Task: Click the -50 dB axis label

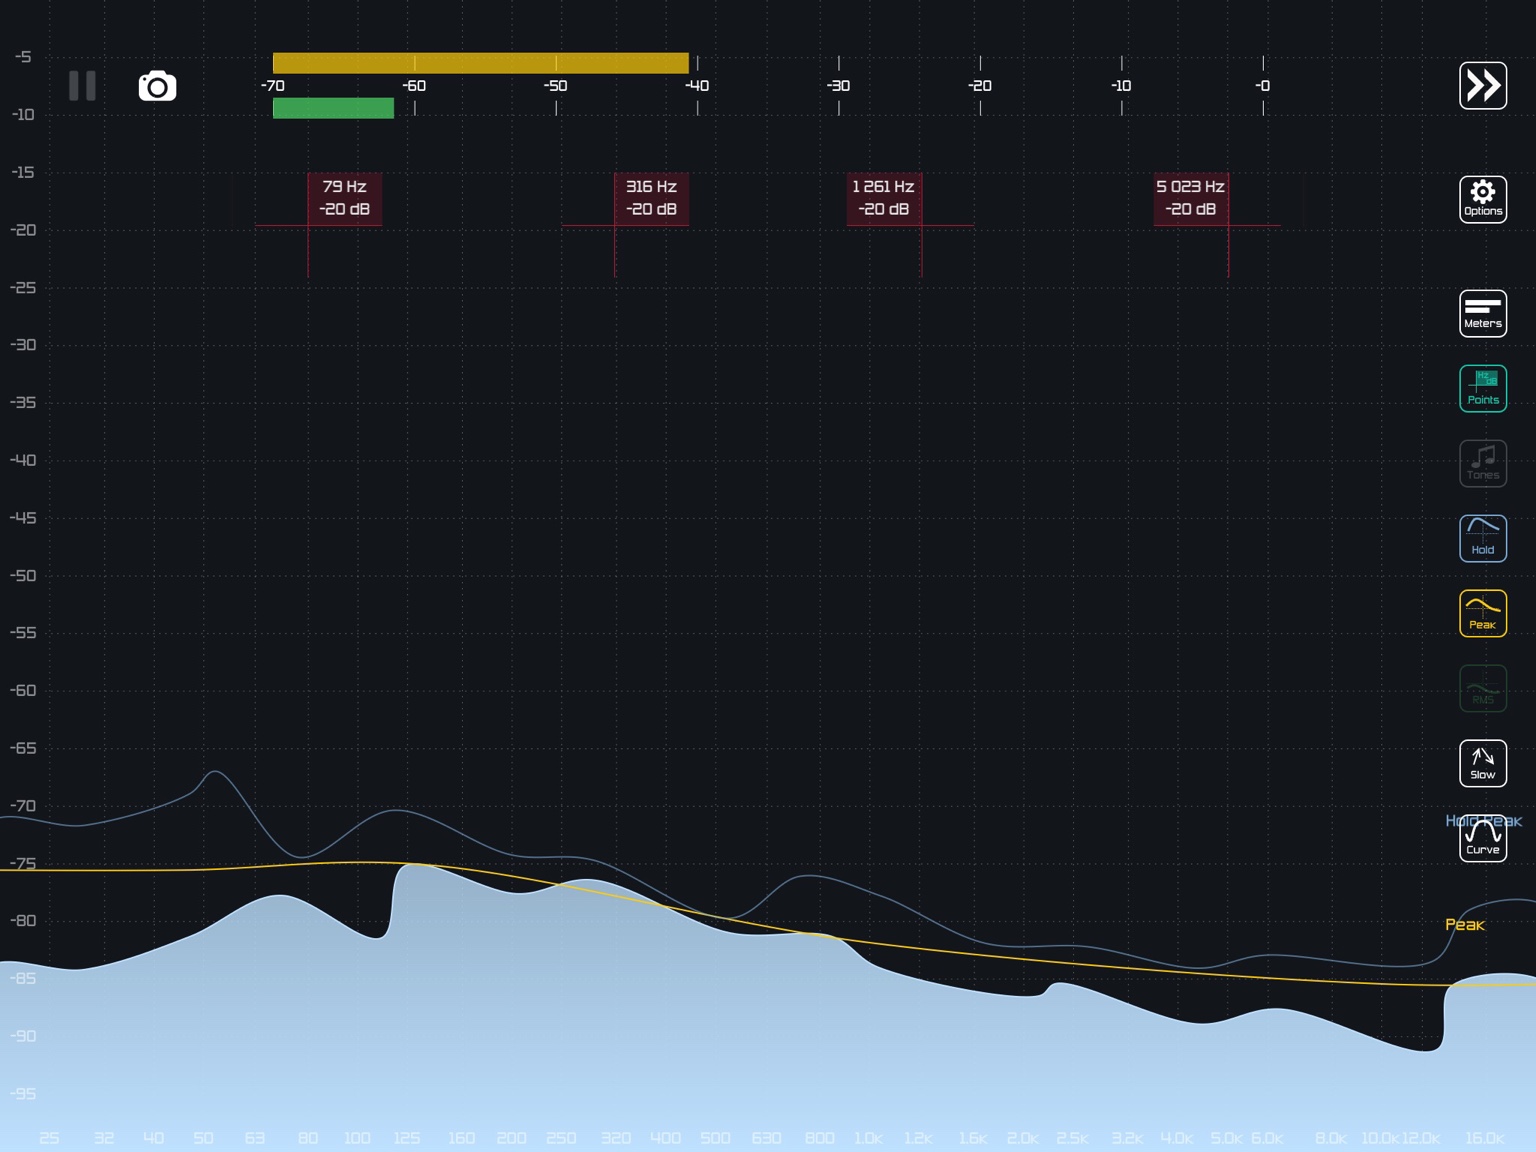Action: [x=23, y=576]
